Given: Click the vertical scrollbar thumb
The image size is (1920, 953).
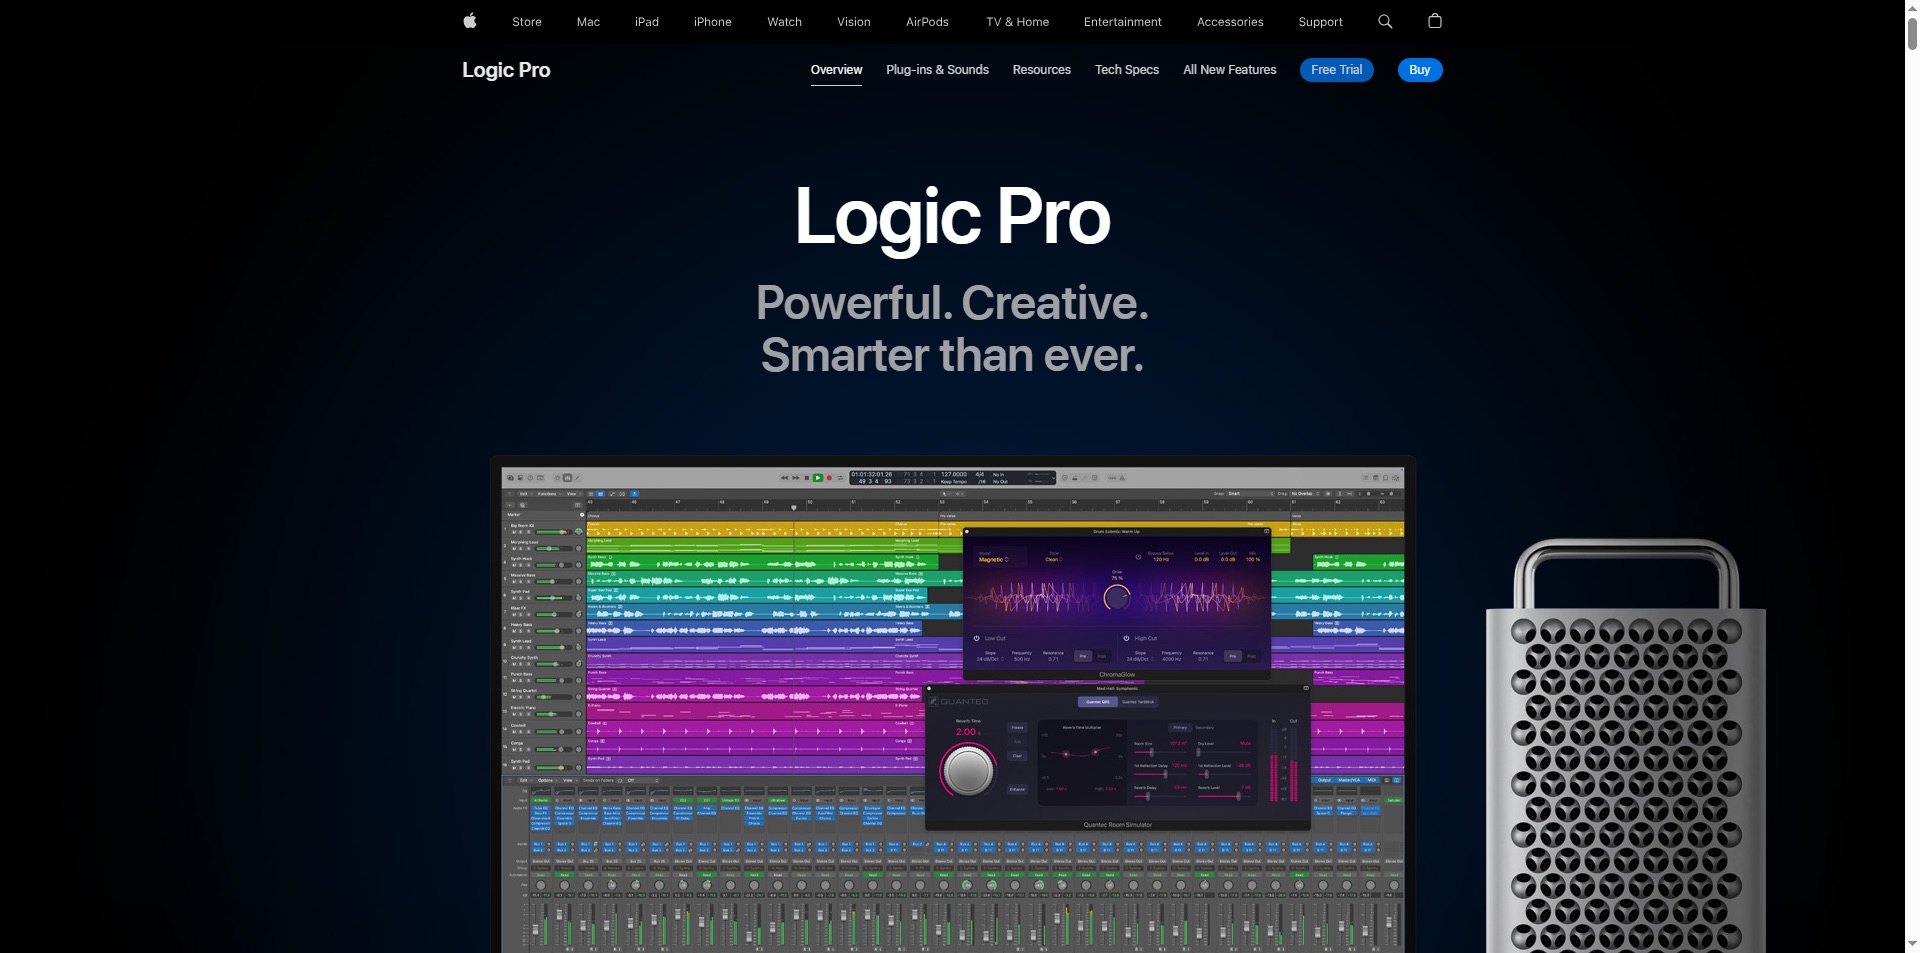Looking at the screenshot, I should point(1912,32).
